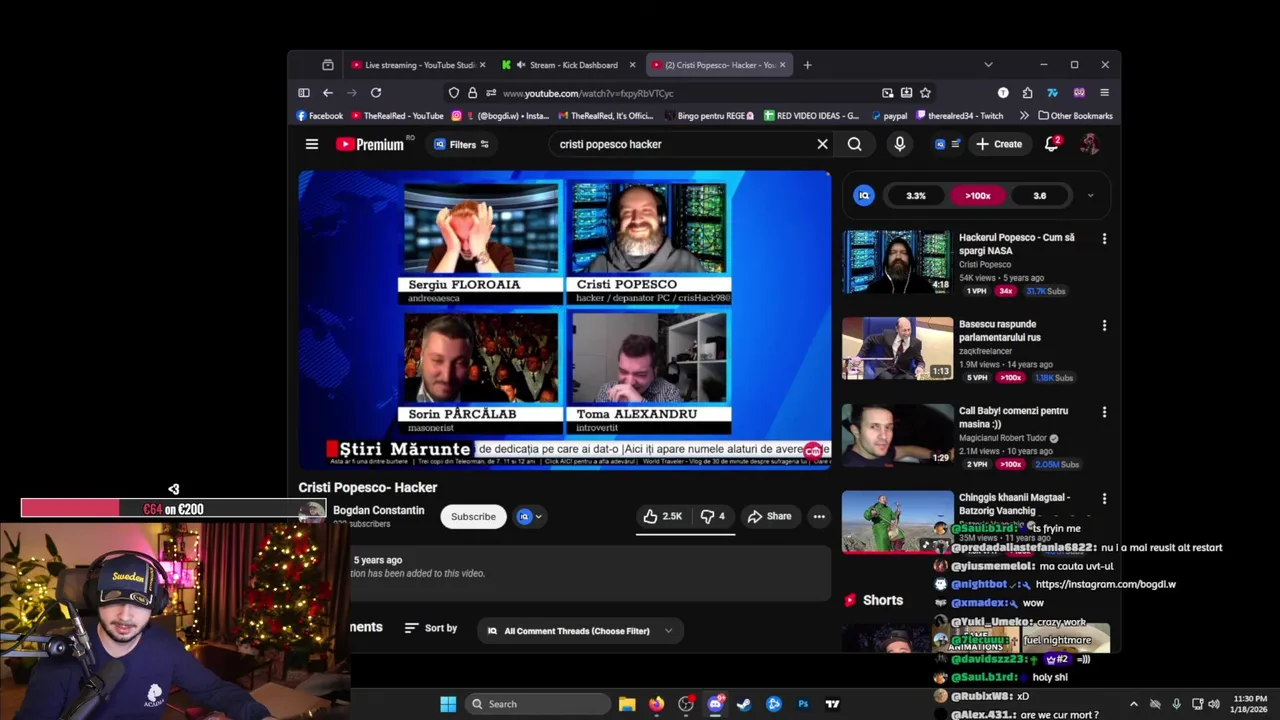Open Windows Start menu
1280x720 pixels.
(x=448, y=704)
